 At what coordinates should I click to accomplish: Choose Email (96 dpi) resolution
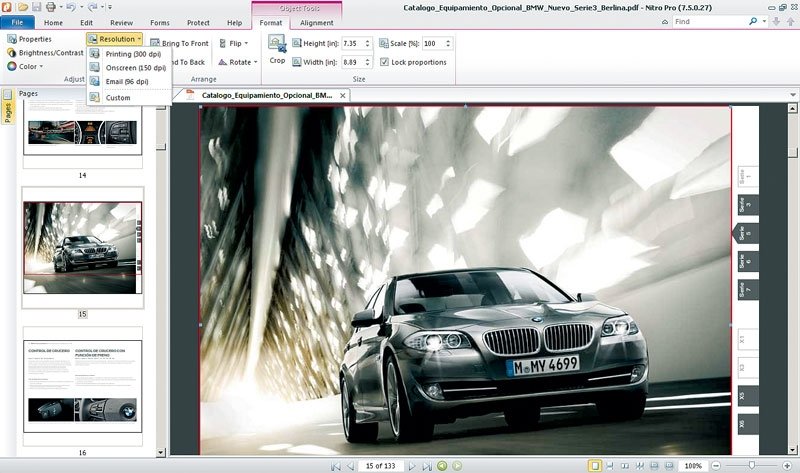pos(129,81)
